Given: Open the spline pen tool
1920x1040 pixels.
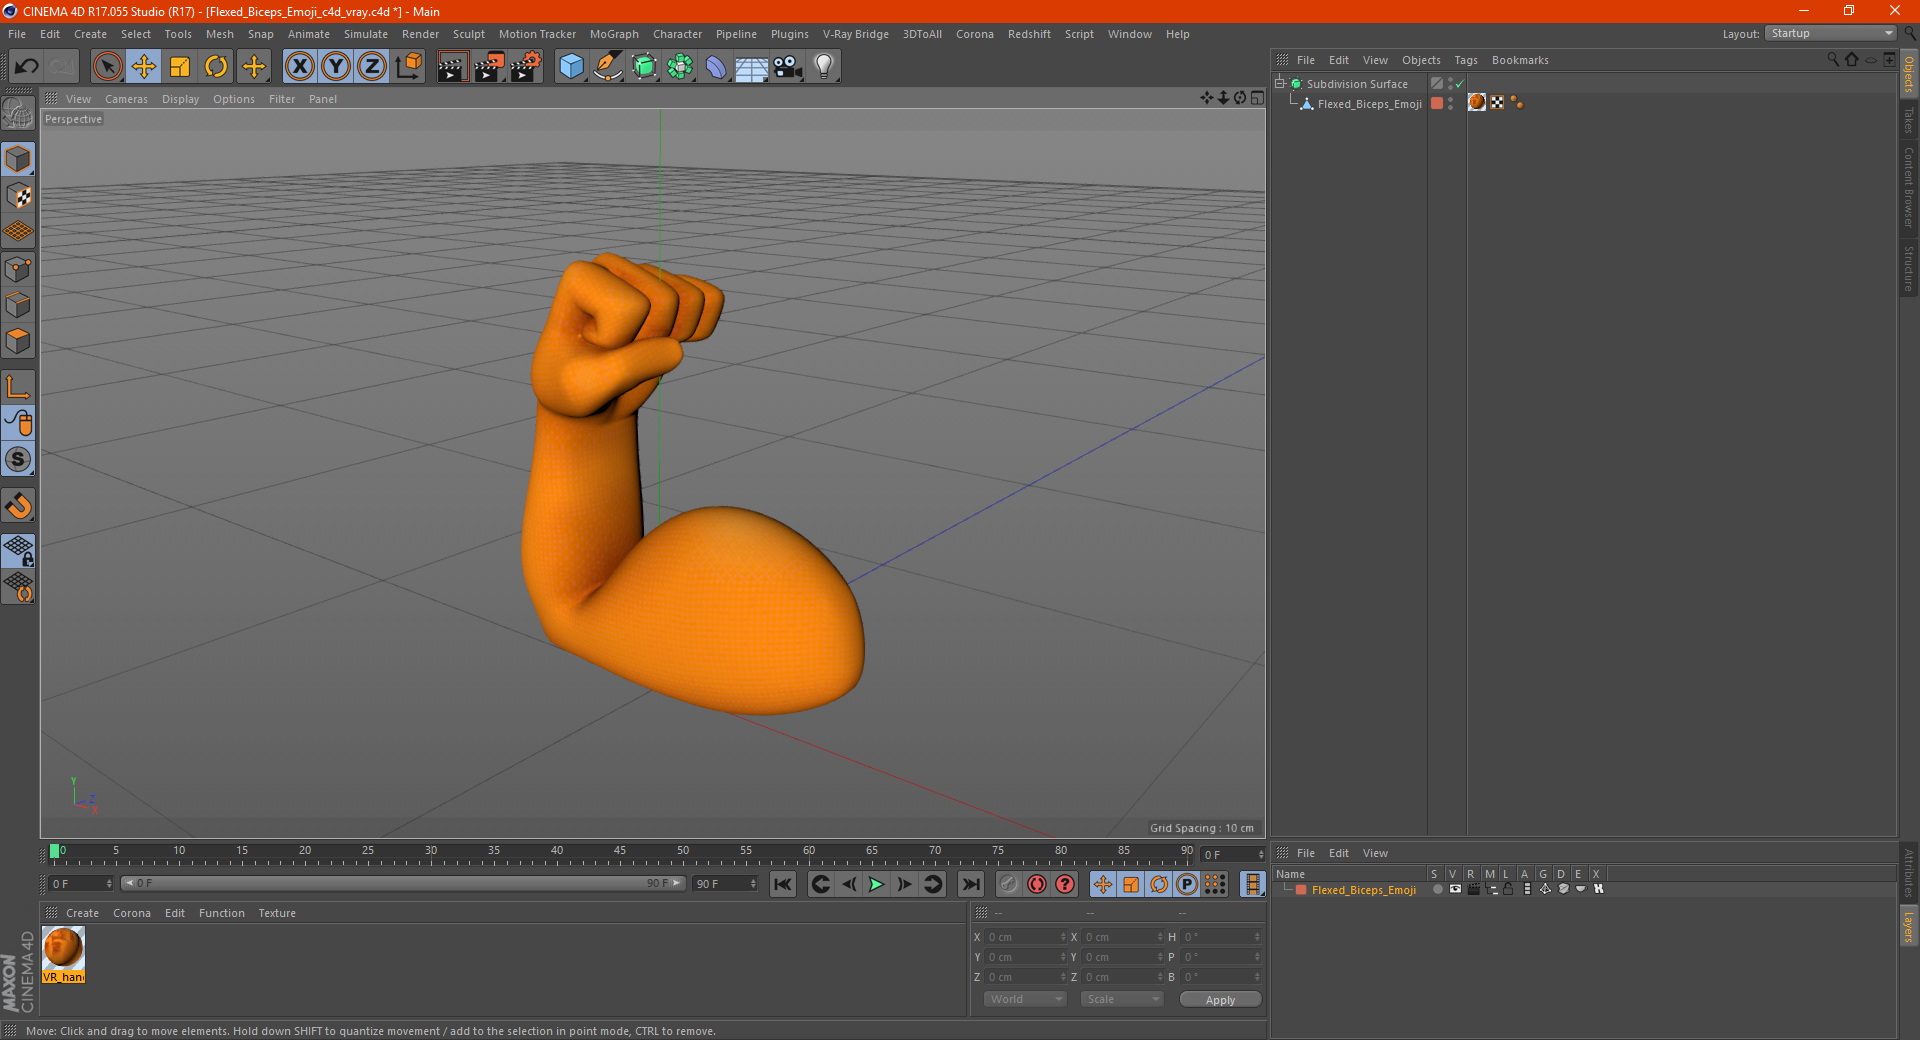Looking at the screenshot, I should [x=608, y=67].
